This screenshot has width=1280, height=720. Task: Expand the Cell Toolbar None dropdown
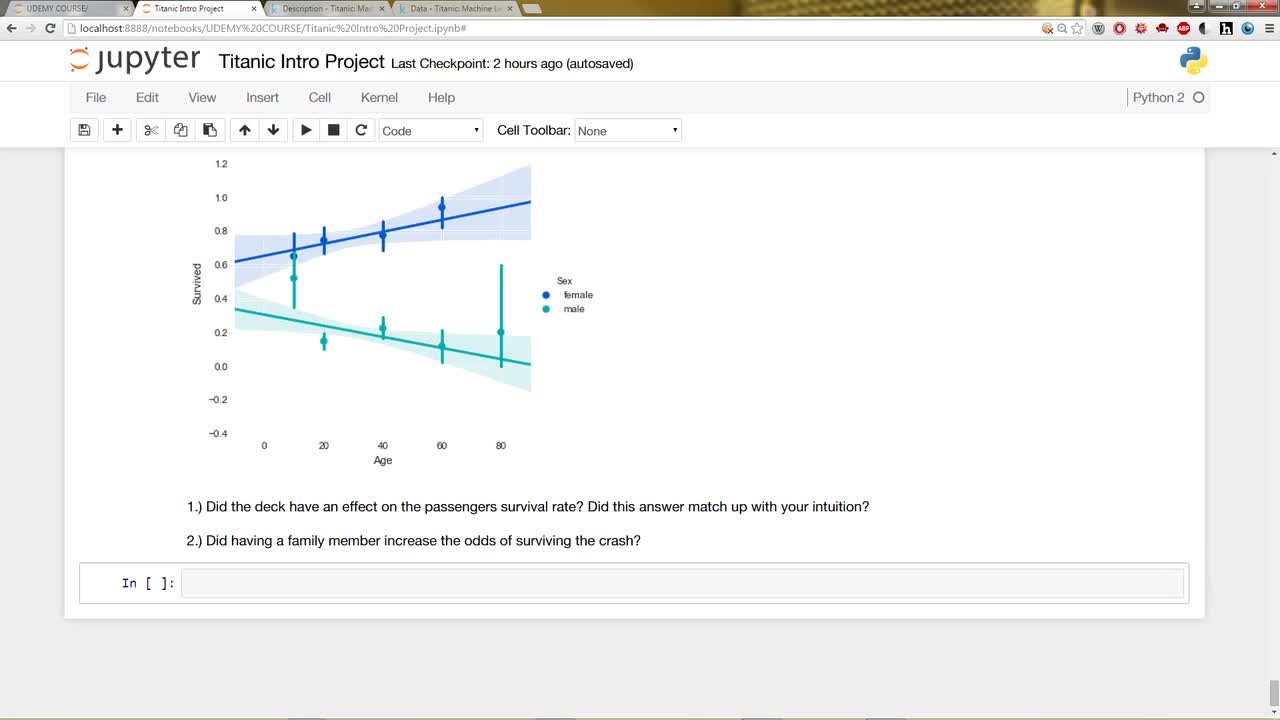pyautogui.click(x=628, y=130)
